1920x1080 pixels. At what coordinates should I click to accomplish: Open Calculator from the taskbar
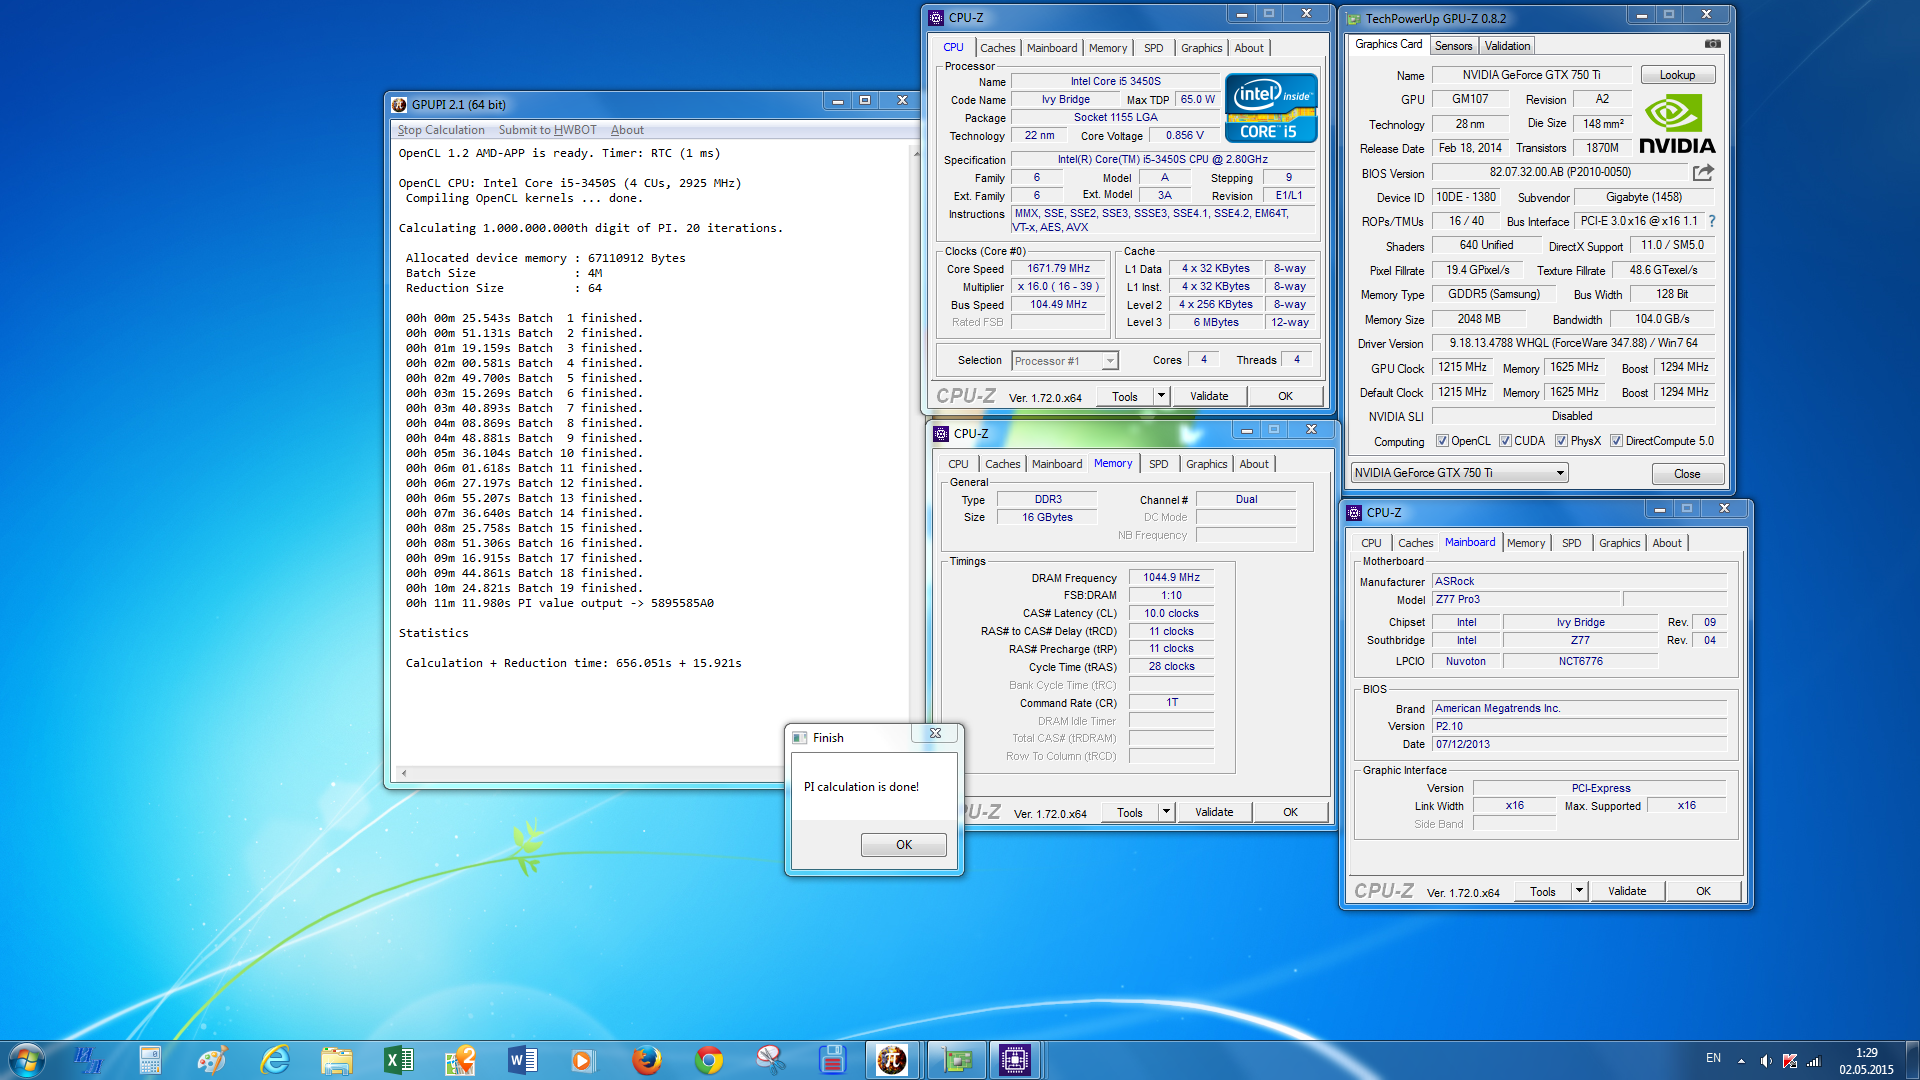coord(150,1060)
